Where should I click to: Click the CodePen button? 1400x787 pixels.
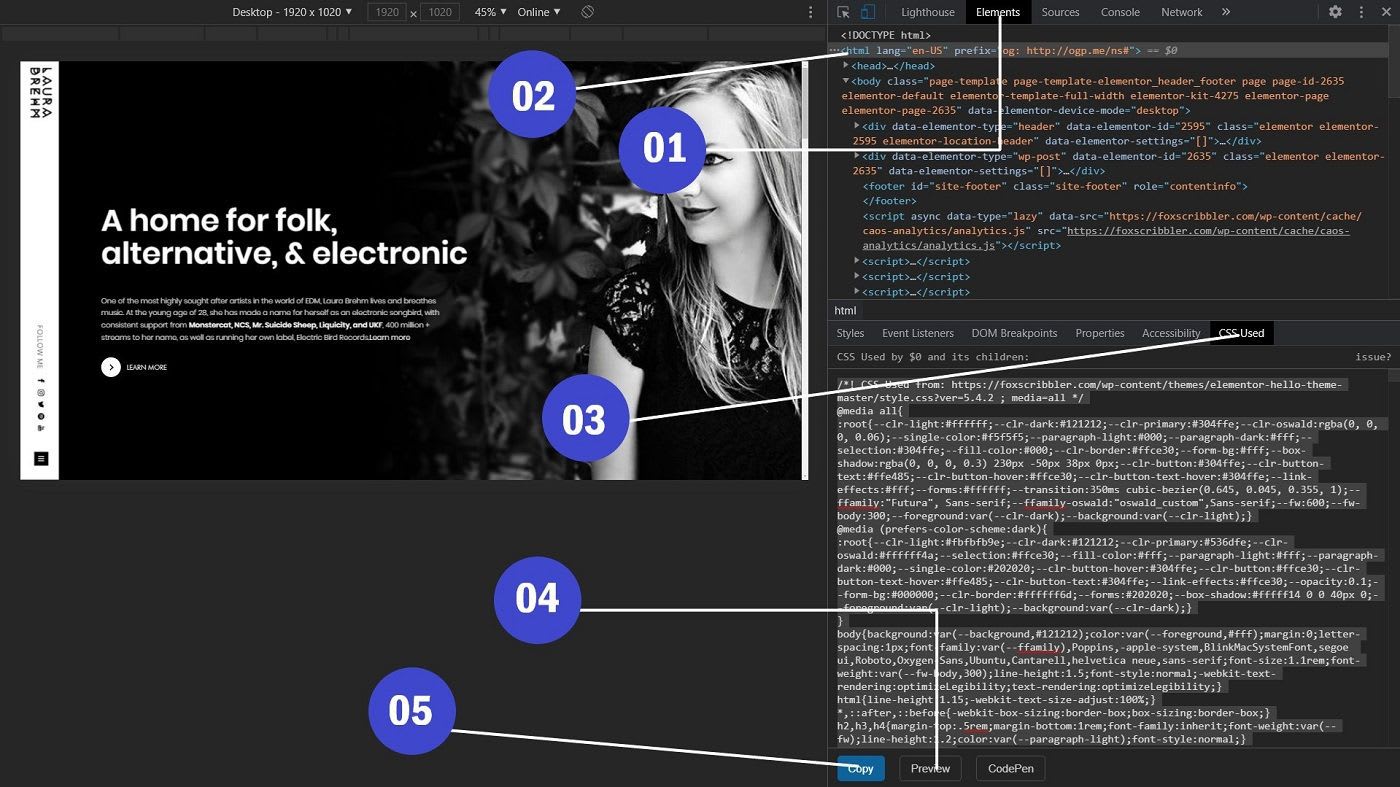(x=1010, y=768)
